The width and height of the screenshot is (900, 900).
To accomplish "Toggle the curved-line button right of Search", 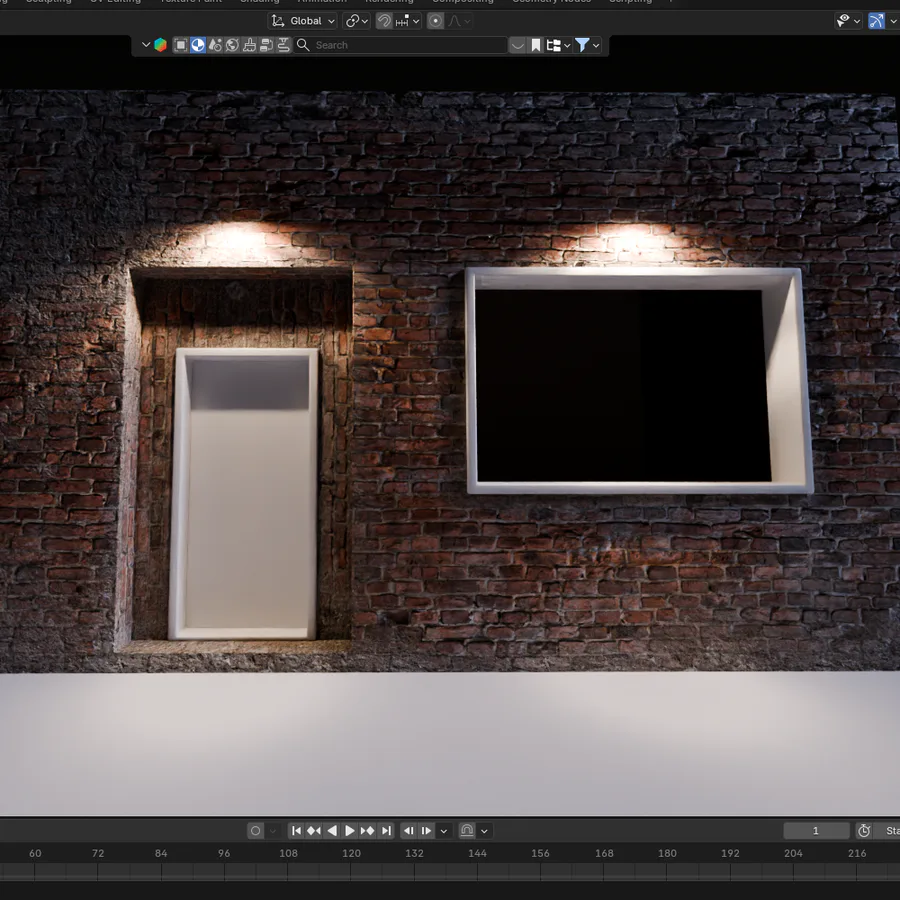I will pyautogui.click(x=518, y=45).
